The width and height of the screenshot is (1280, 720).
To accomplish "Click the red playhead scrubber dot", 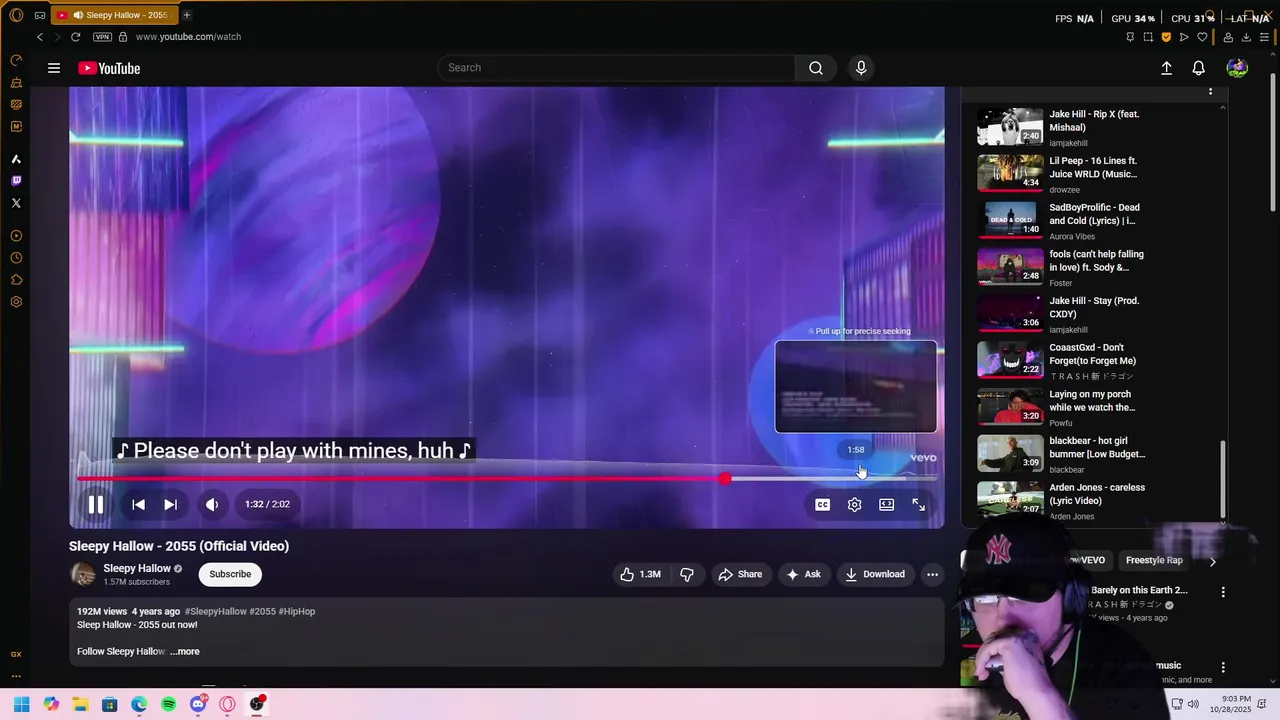I will click(x=725, y=479).
